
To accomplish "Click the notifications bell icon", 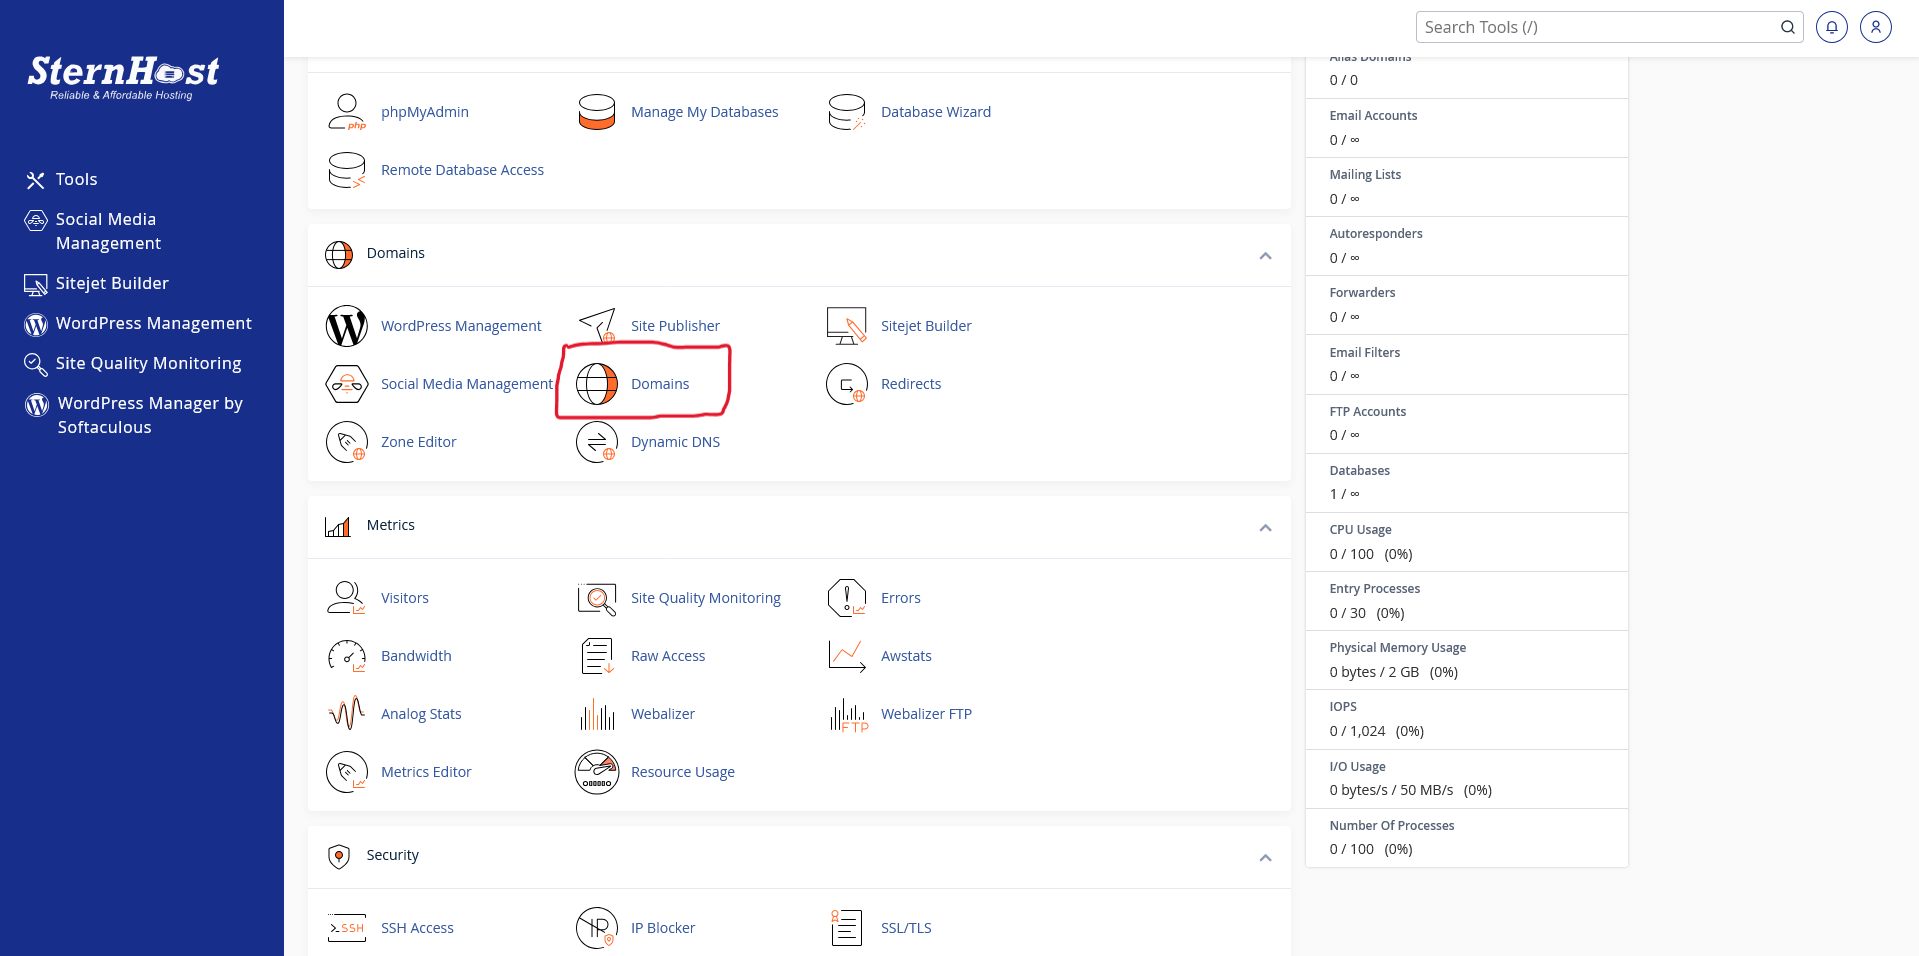I will click(x=1831, y=27).
